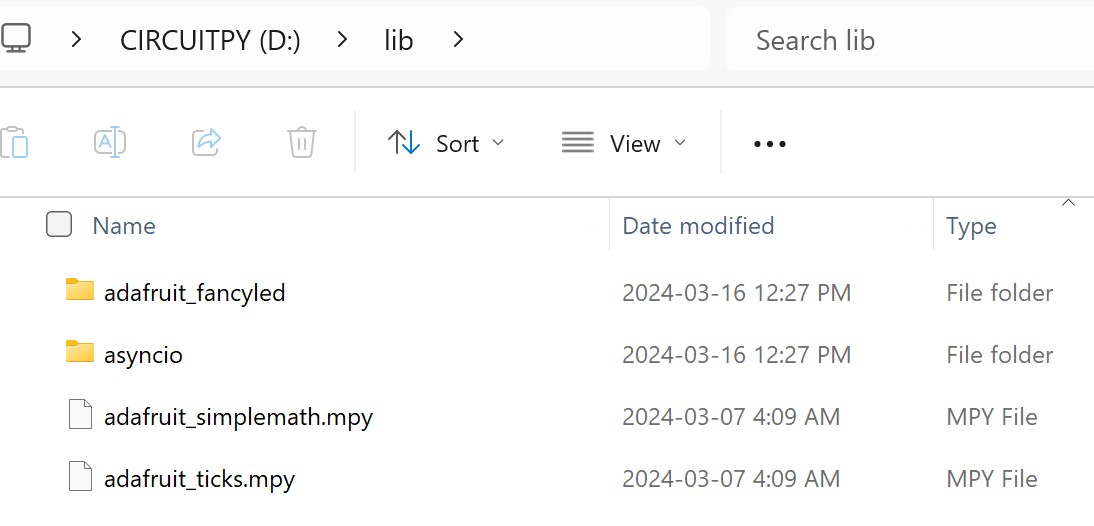Click the Share arrow icon
This screenshot has height=526, width=1094.
[x=206, y=142]
